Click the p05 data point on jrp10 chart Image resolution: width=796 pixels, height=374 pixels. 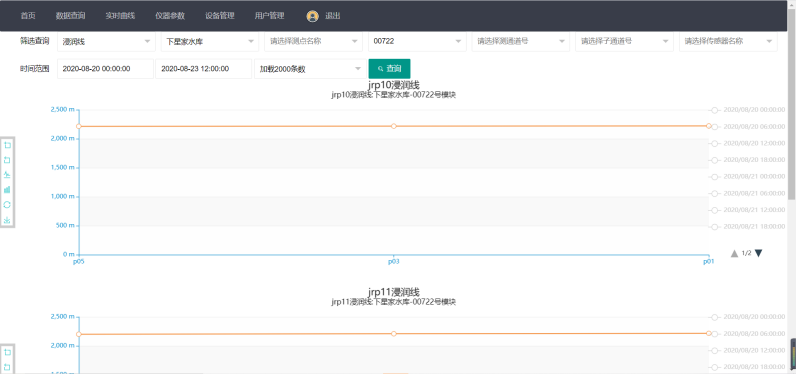click(x=79, y=126)
